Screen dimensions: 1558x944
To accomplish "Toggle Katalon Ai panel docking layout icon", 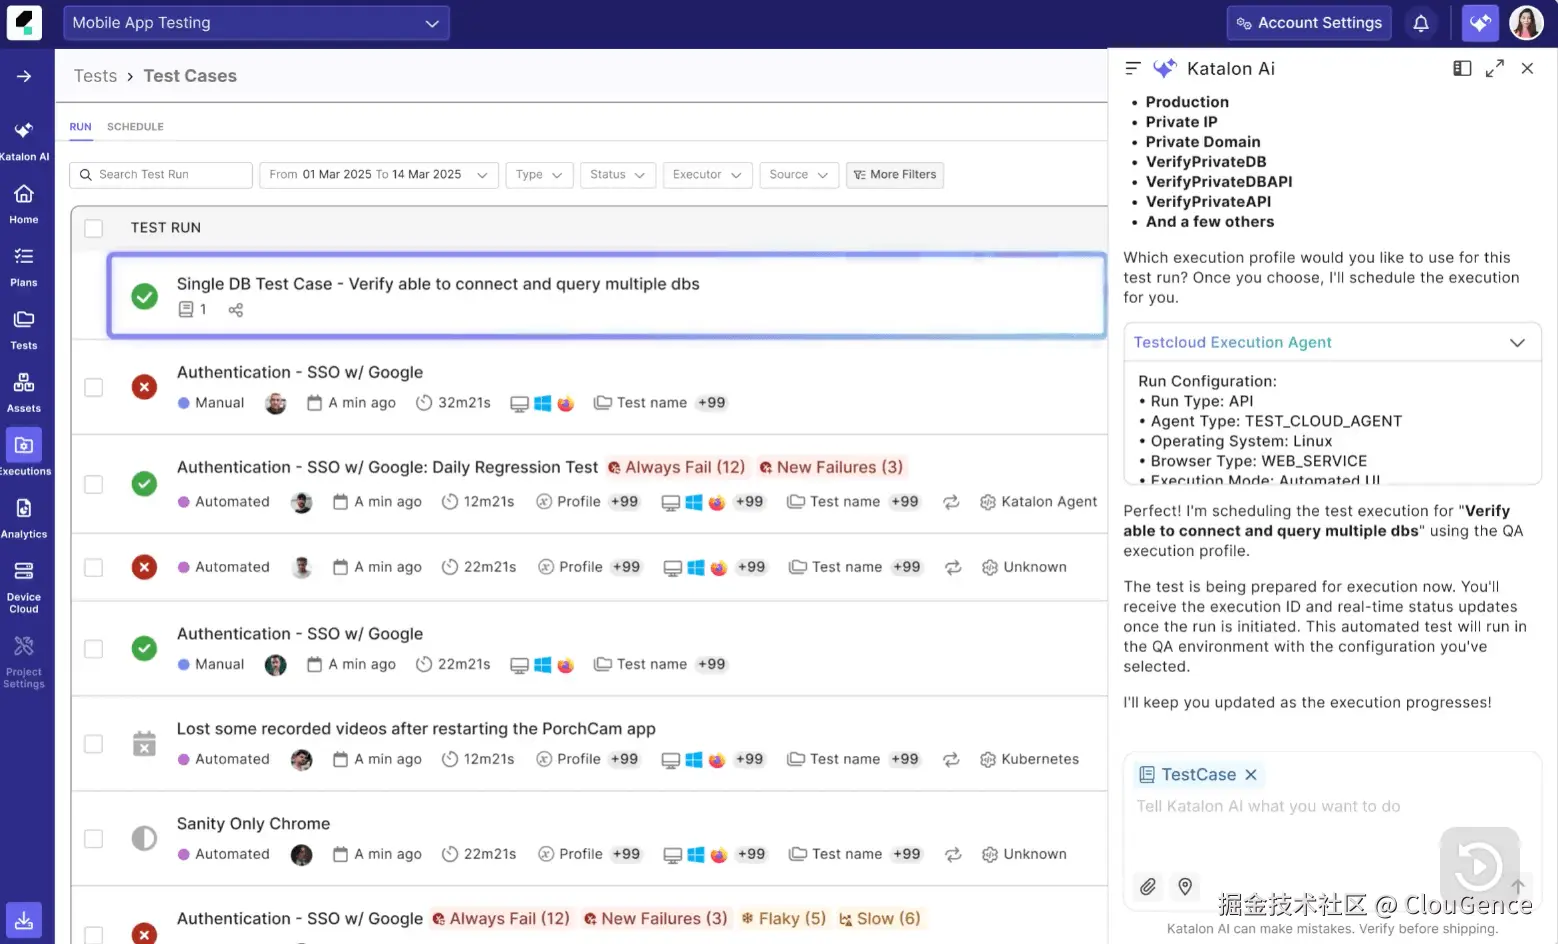I will (x=1462, y=69).
